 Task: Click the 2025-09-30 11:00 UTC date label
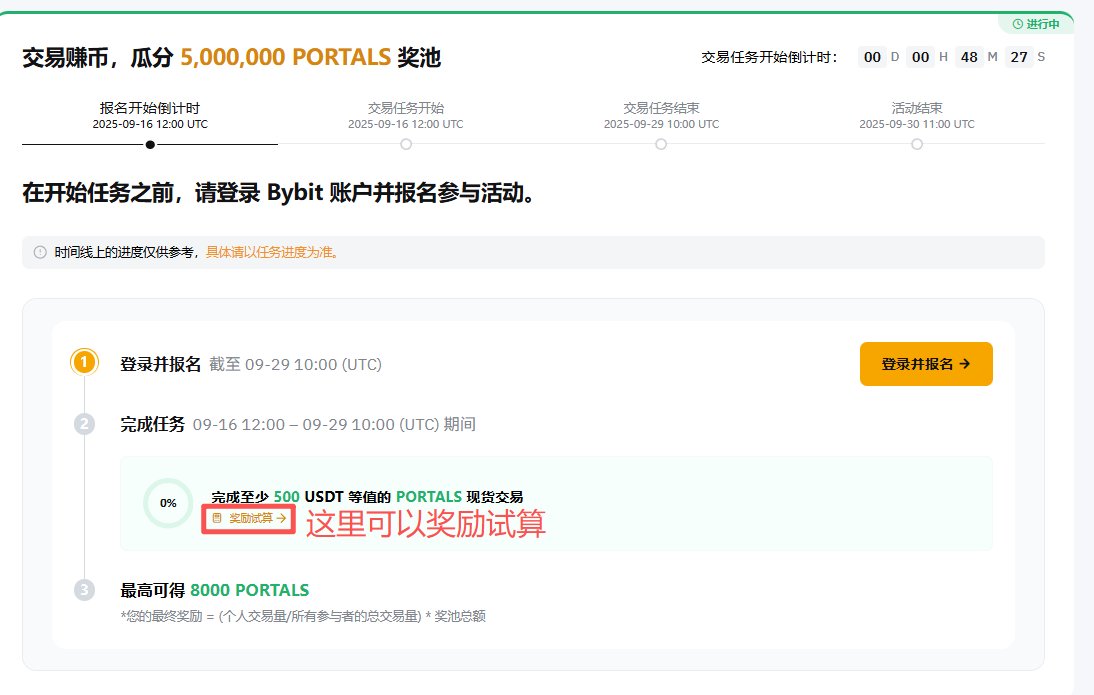pos(917,124)
